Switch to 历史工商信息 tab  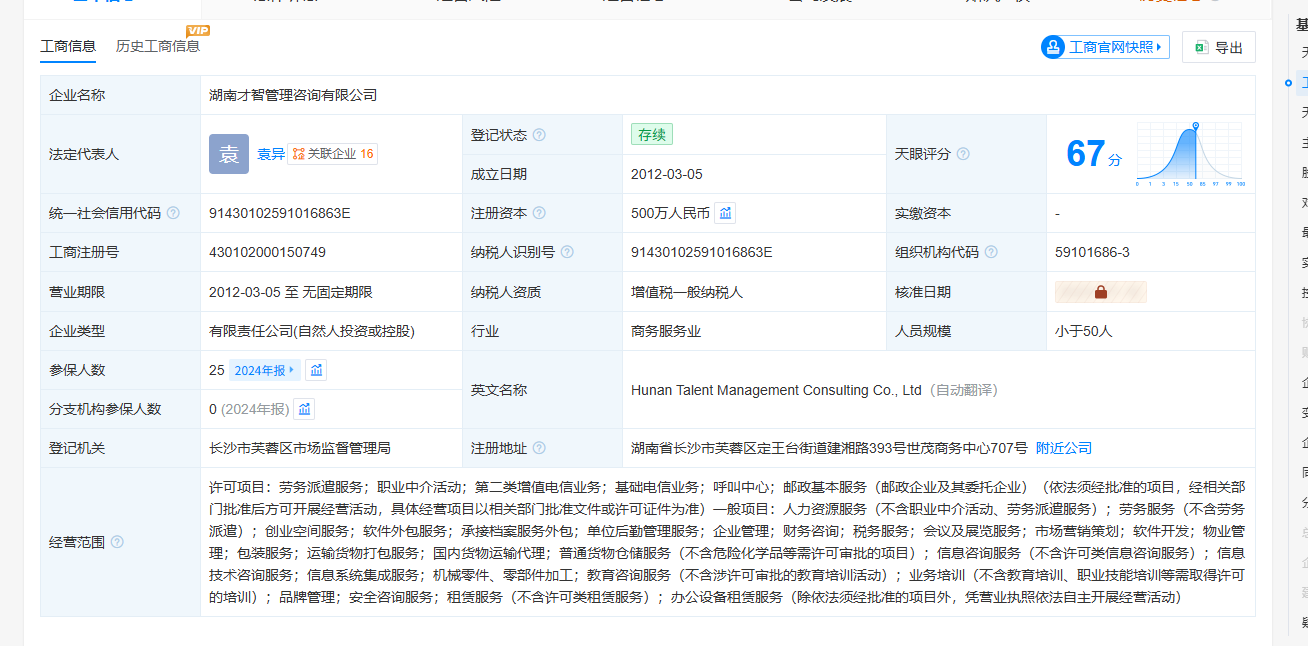(158, 46)
